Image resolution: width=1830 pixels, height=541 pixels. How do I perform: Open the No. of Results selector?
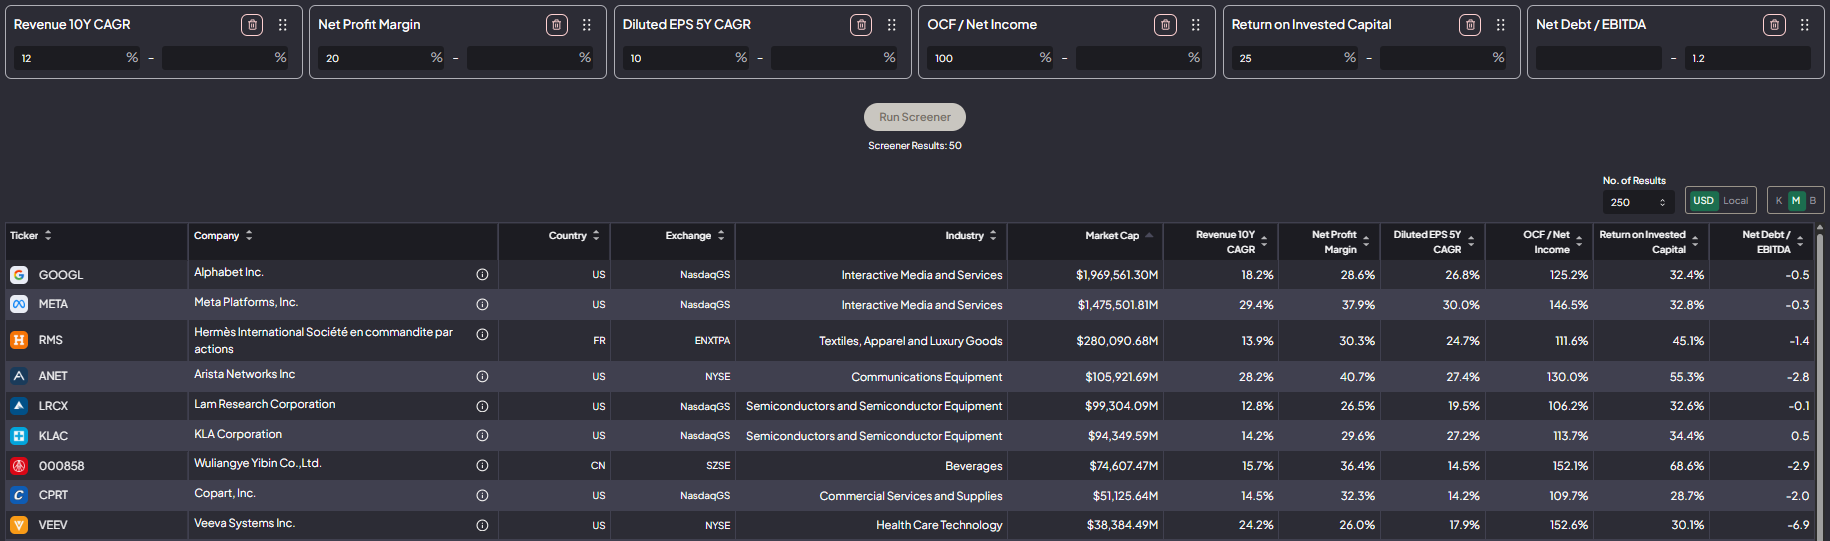point(1638,202)
